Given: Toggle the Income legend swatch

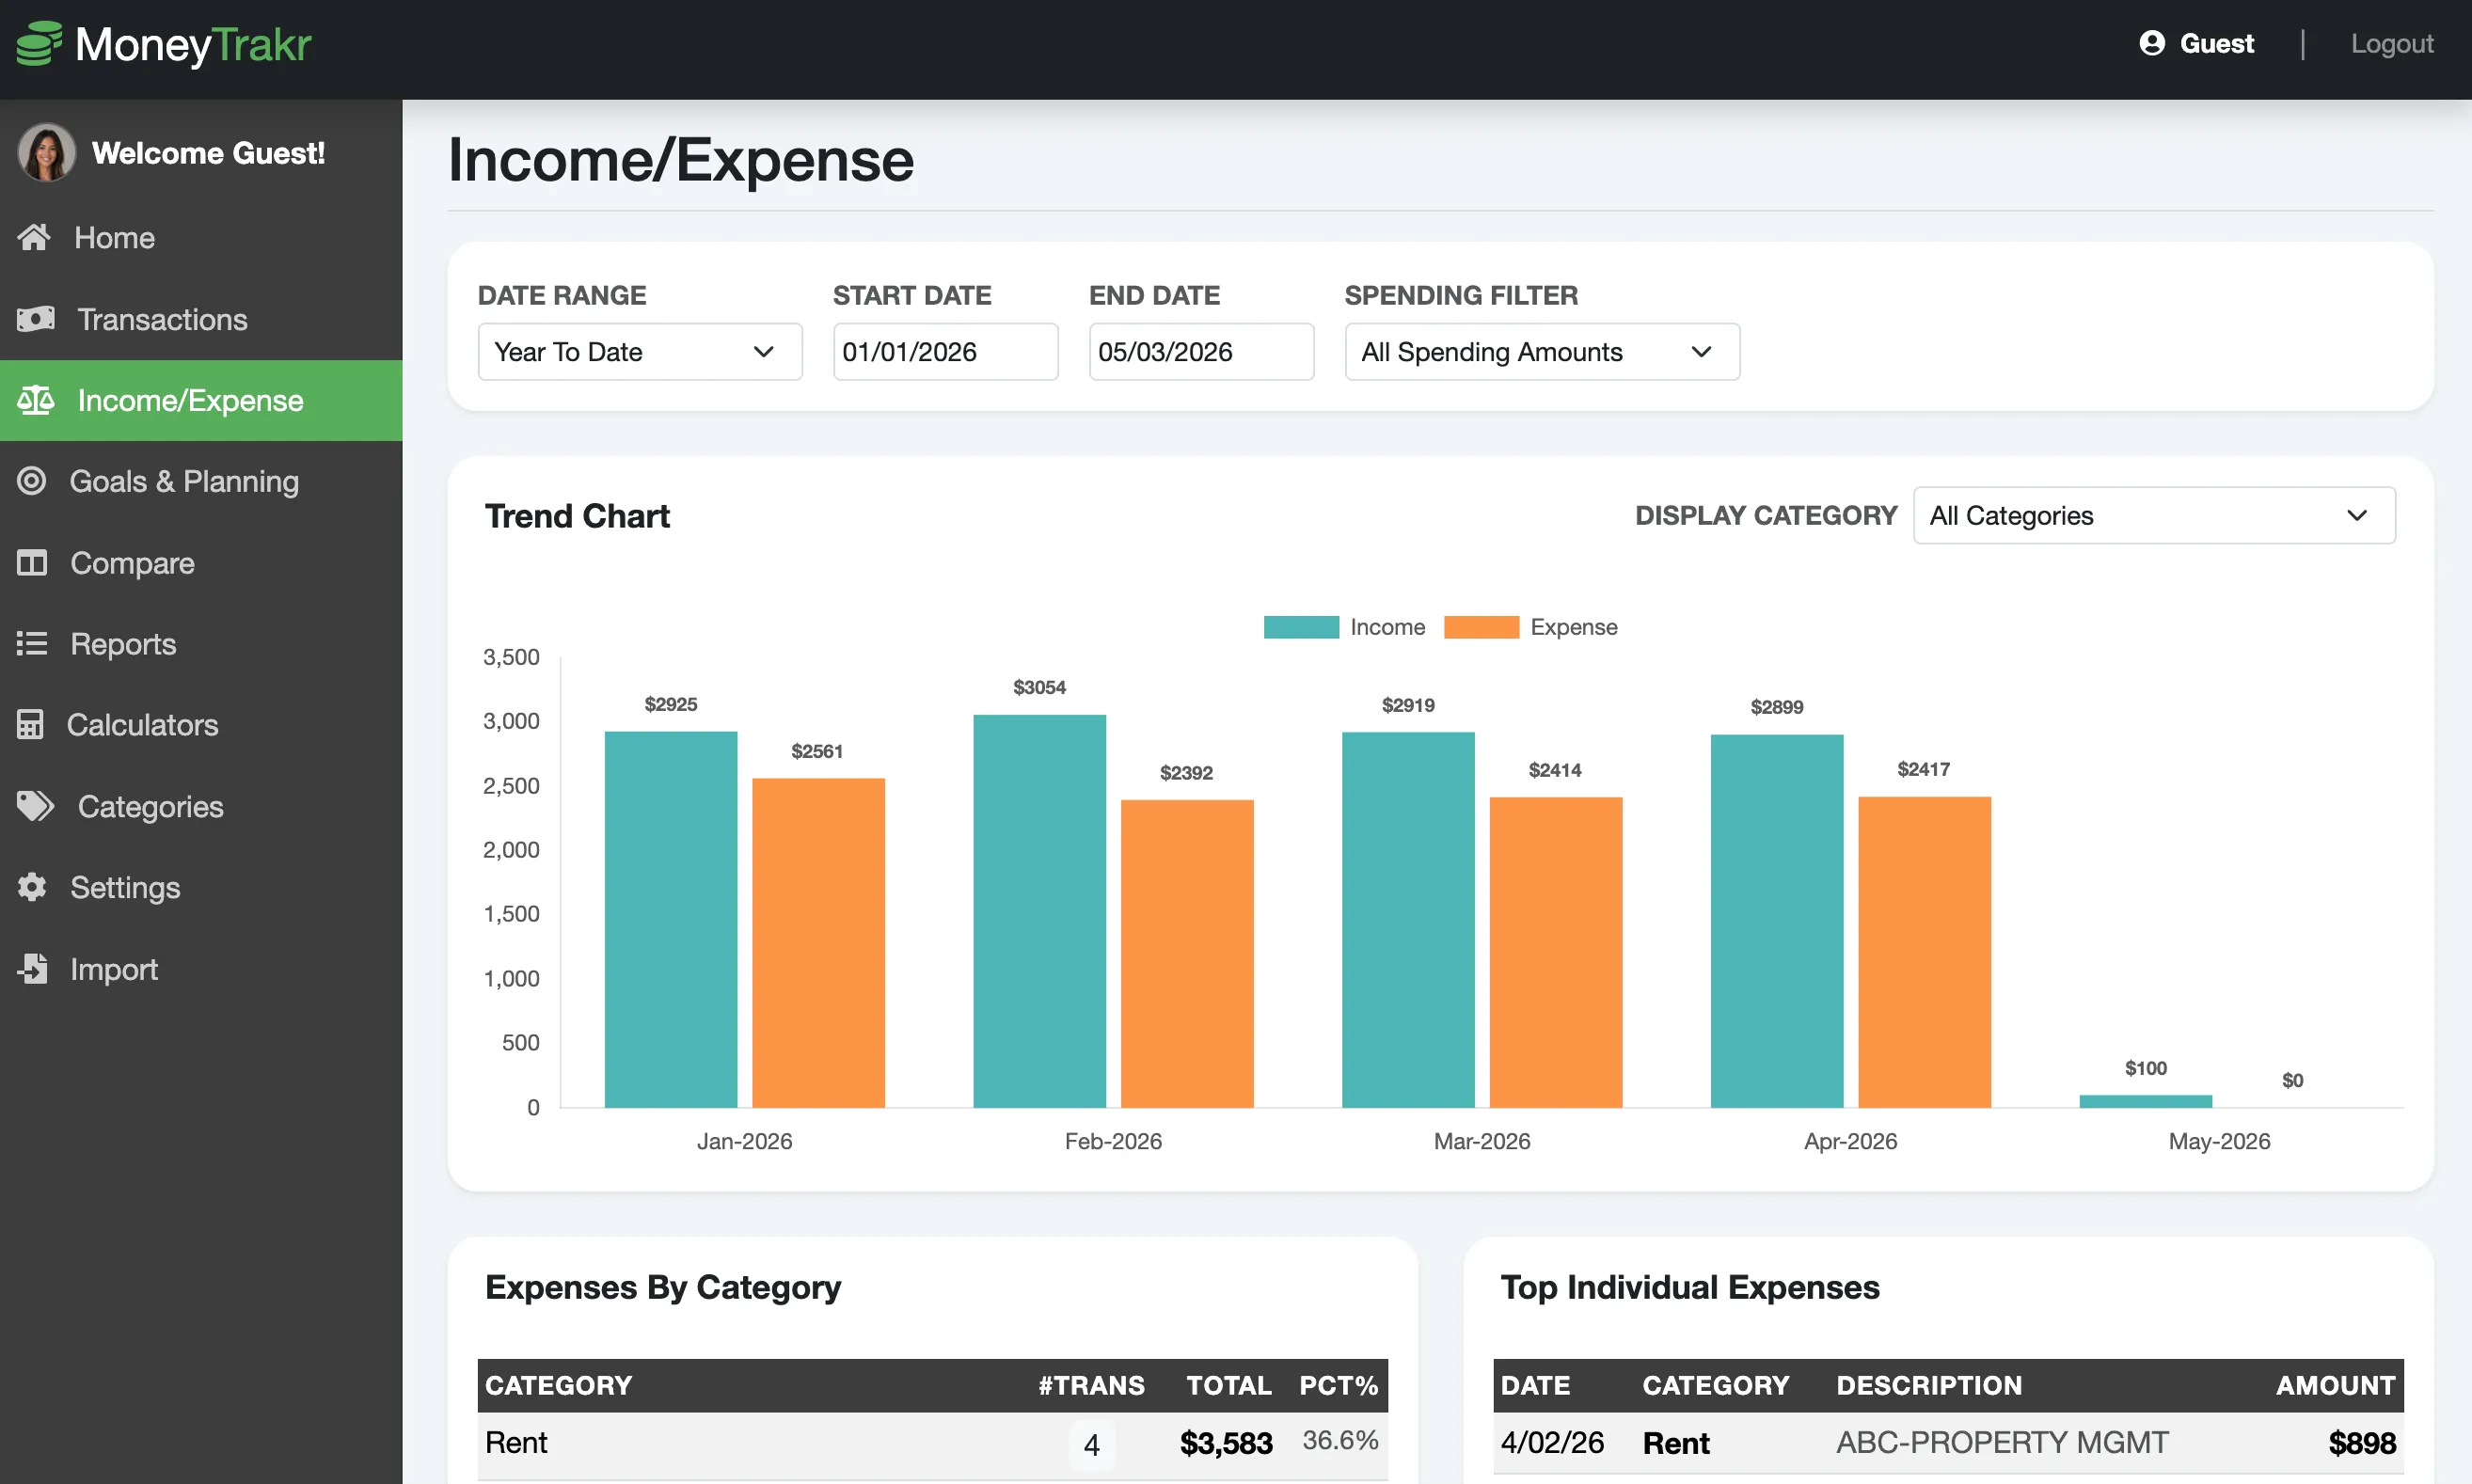Looking at the screenshot, I should click(x=1301, y=627).
